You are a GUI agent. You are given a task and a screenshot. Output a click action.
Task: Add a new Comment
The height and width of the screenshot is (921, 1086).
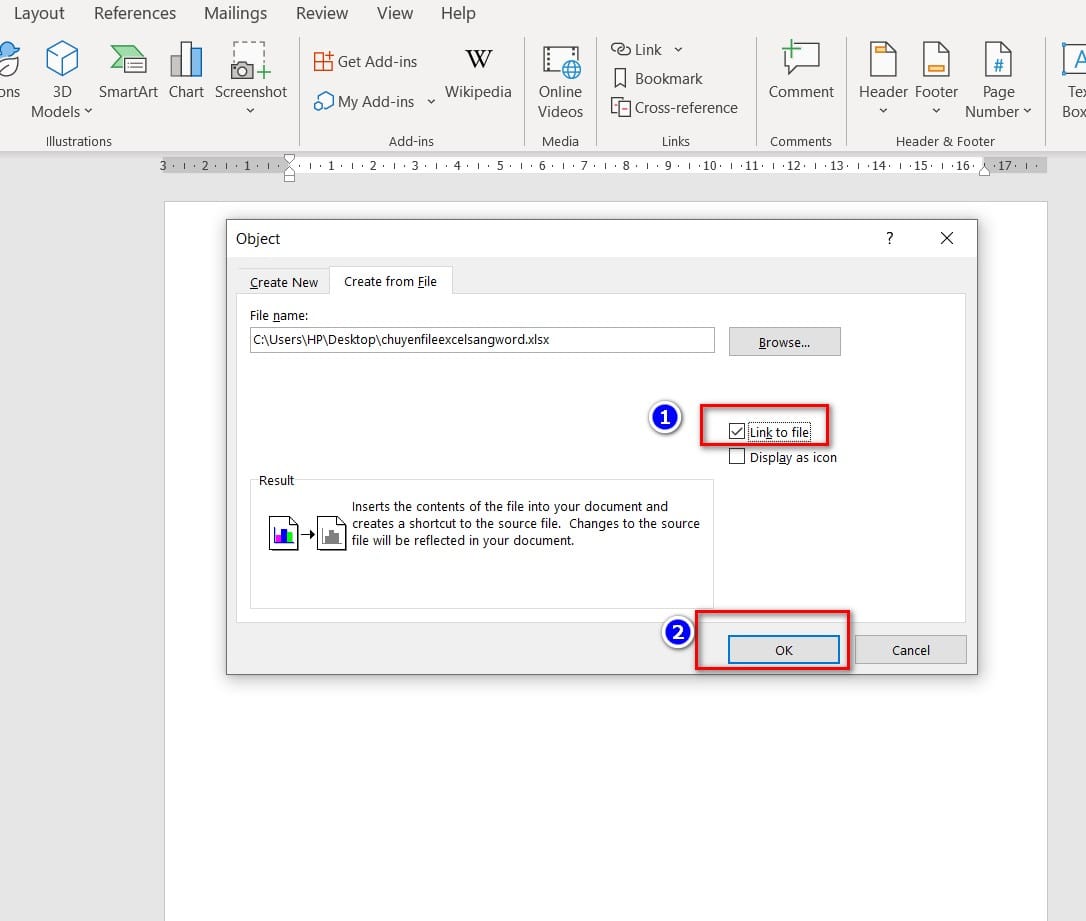tap(801, 72)
